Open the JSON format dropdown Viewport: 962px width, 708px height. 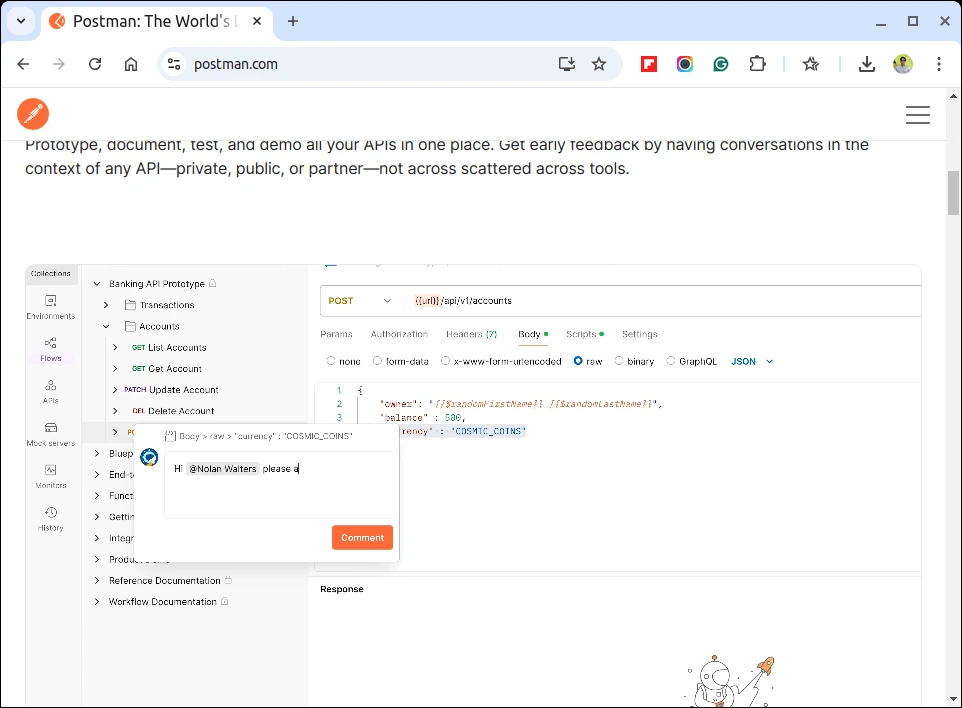(x=752, y=361)
